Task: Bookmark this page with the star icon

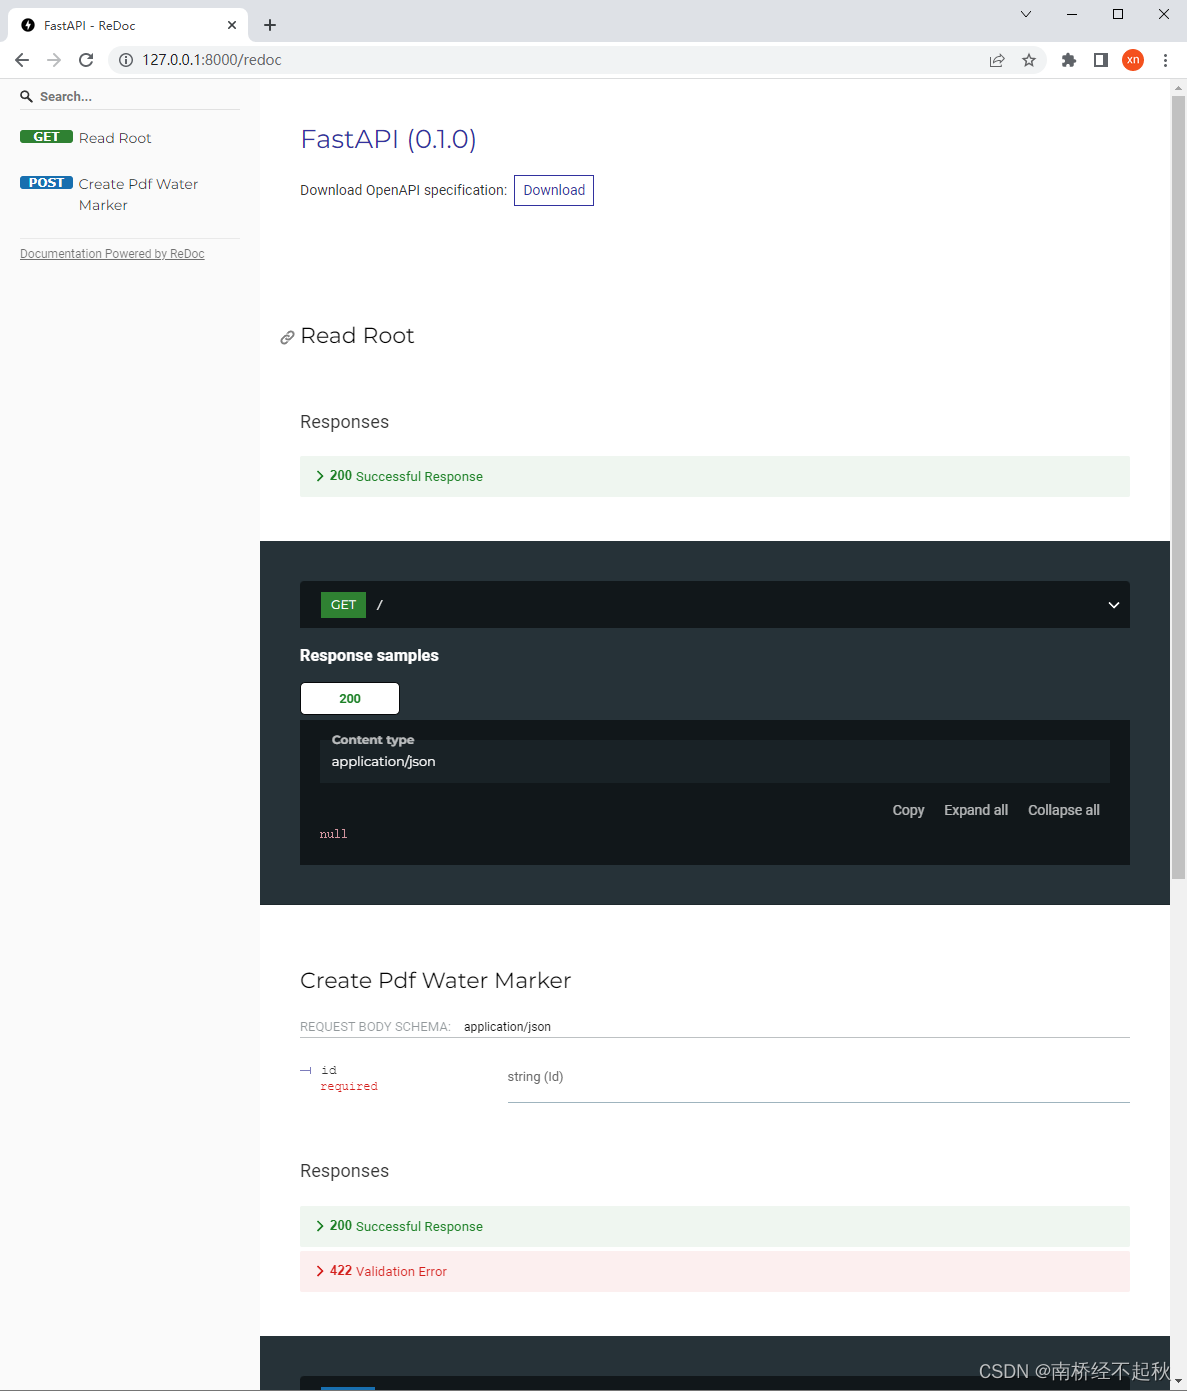Action: [1029, 60]
